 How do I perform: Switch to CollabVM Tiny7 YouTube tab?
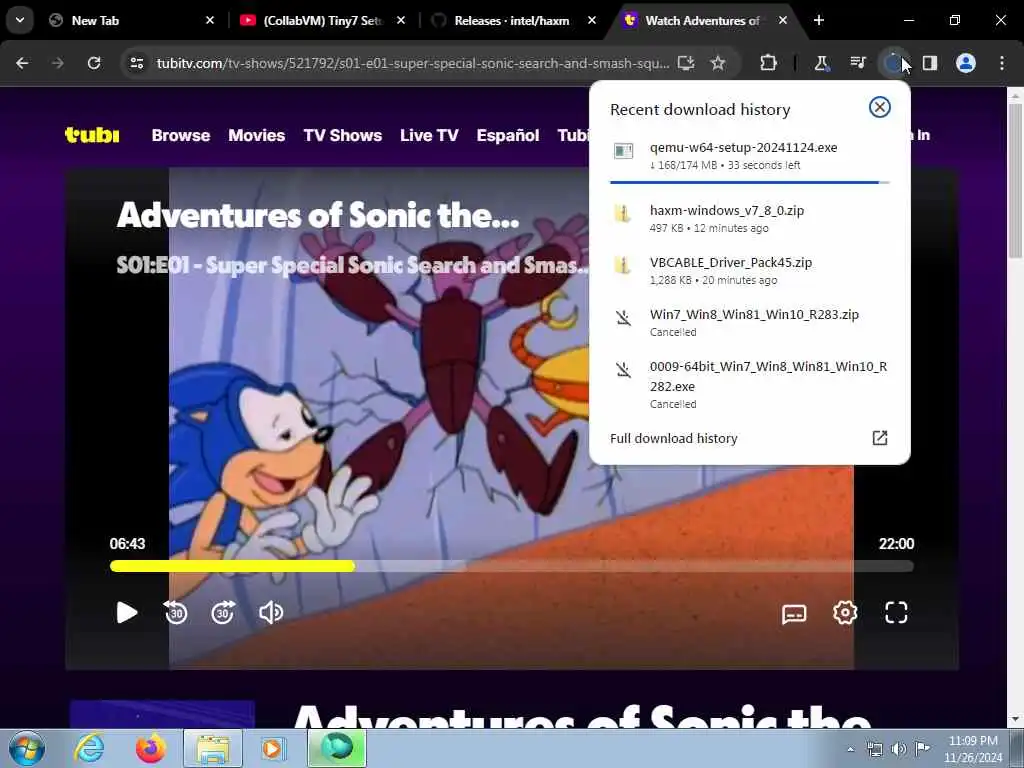[x=321, y=20]
